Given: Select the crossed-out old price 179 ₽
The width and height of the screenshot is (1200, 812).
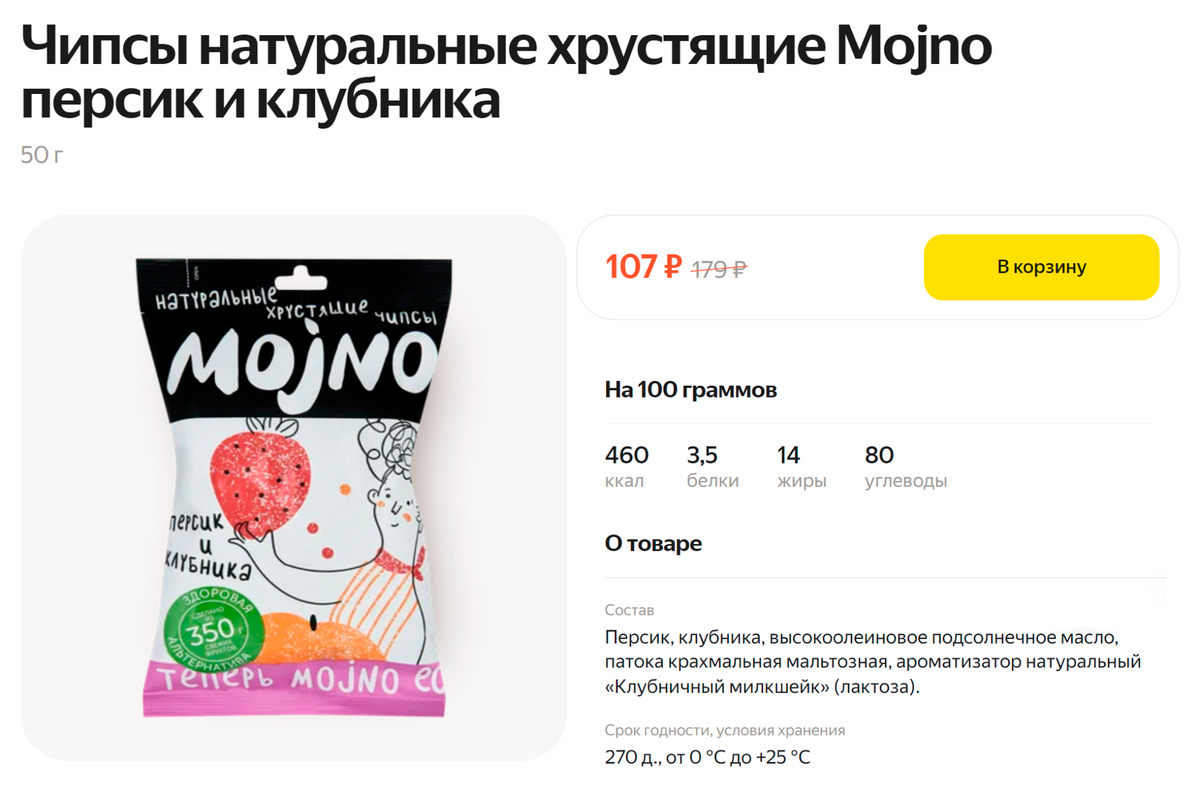Looking at the screenshot, I should 720,269.
